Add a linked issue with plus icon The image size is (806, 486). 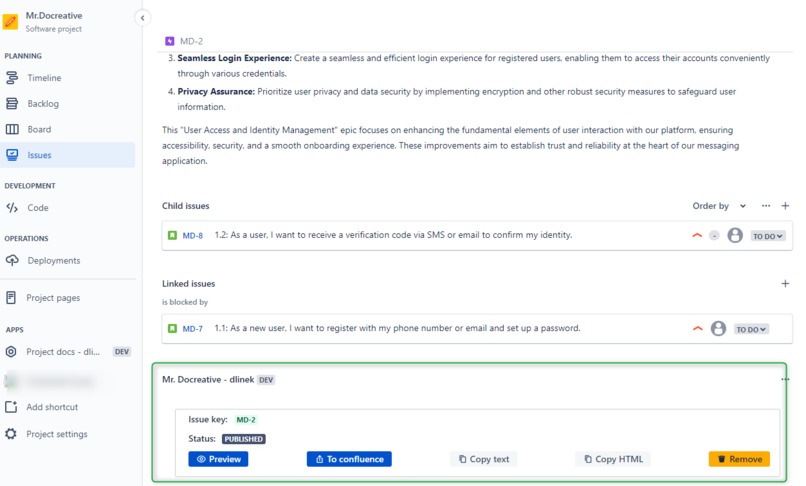pos(785,283)
